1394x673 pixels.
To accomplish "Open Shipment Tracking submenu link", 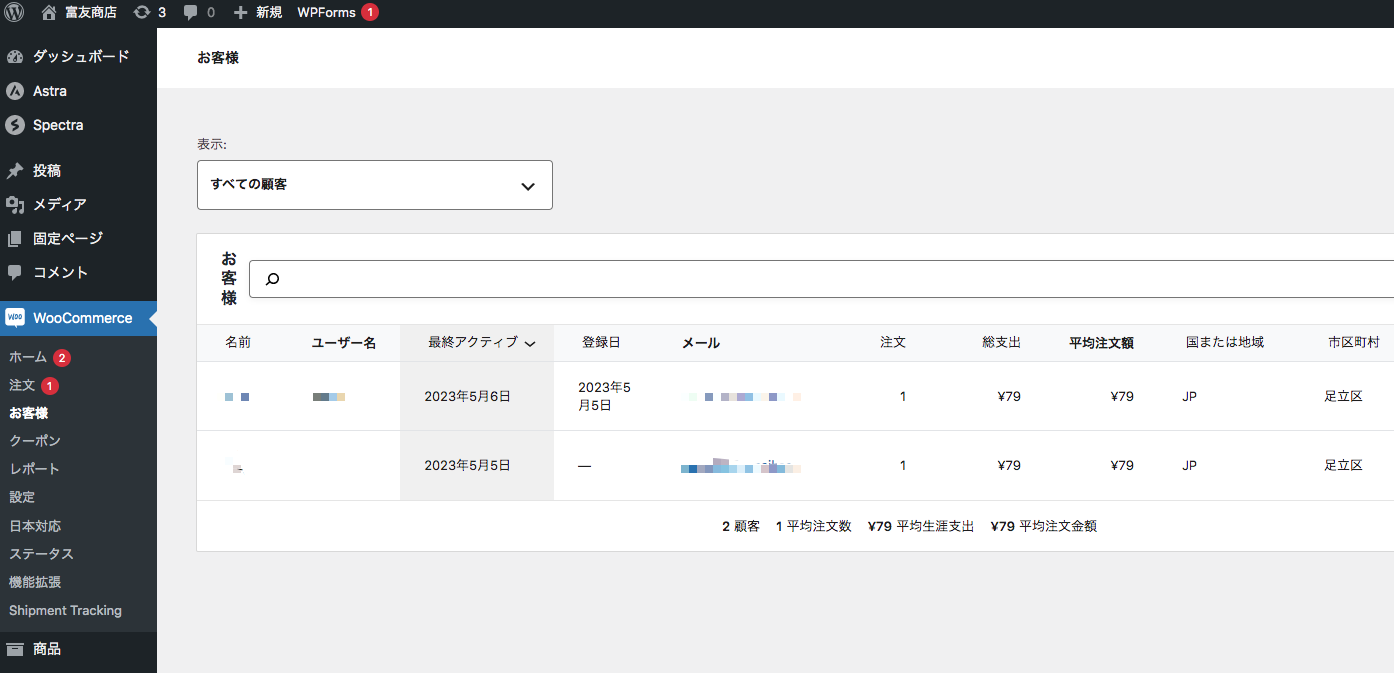I will coord(65,610).
